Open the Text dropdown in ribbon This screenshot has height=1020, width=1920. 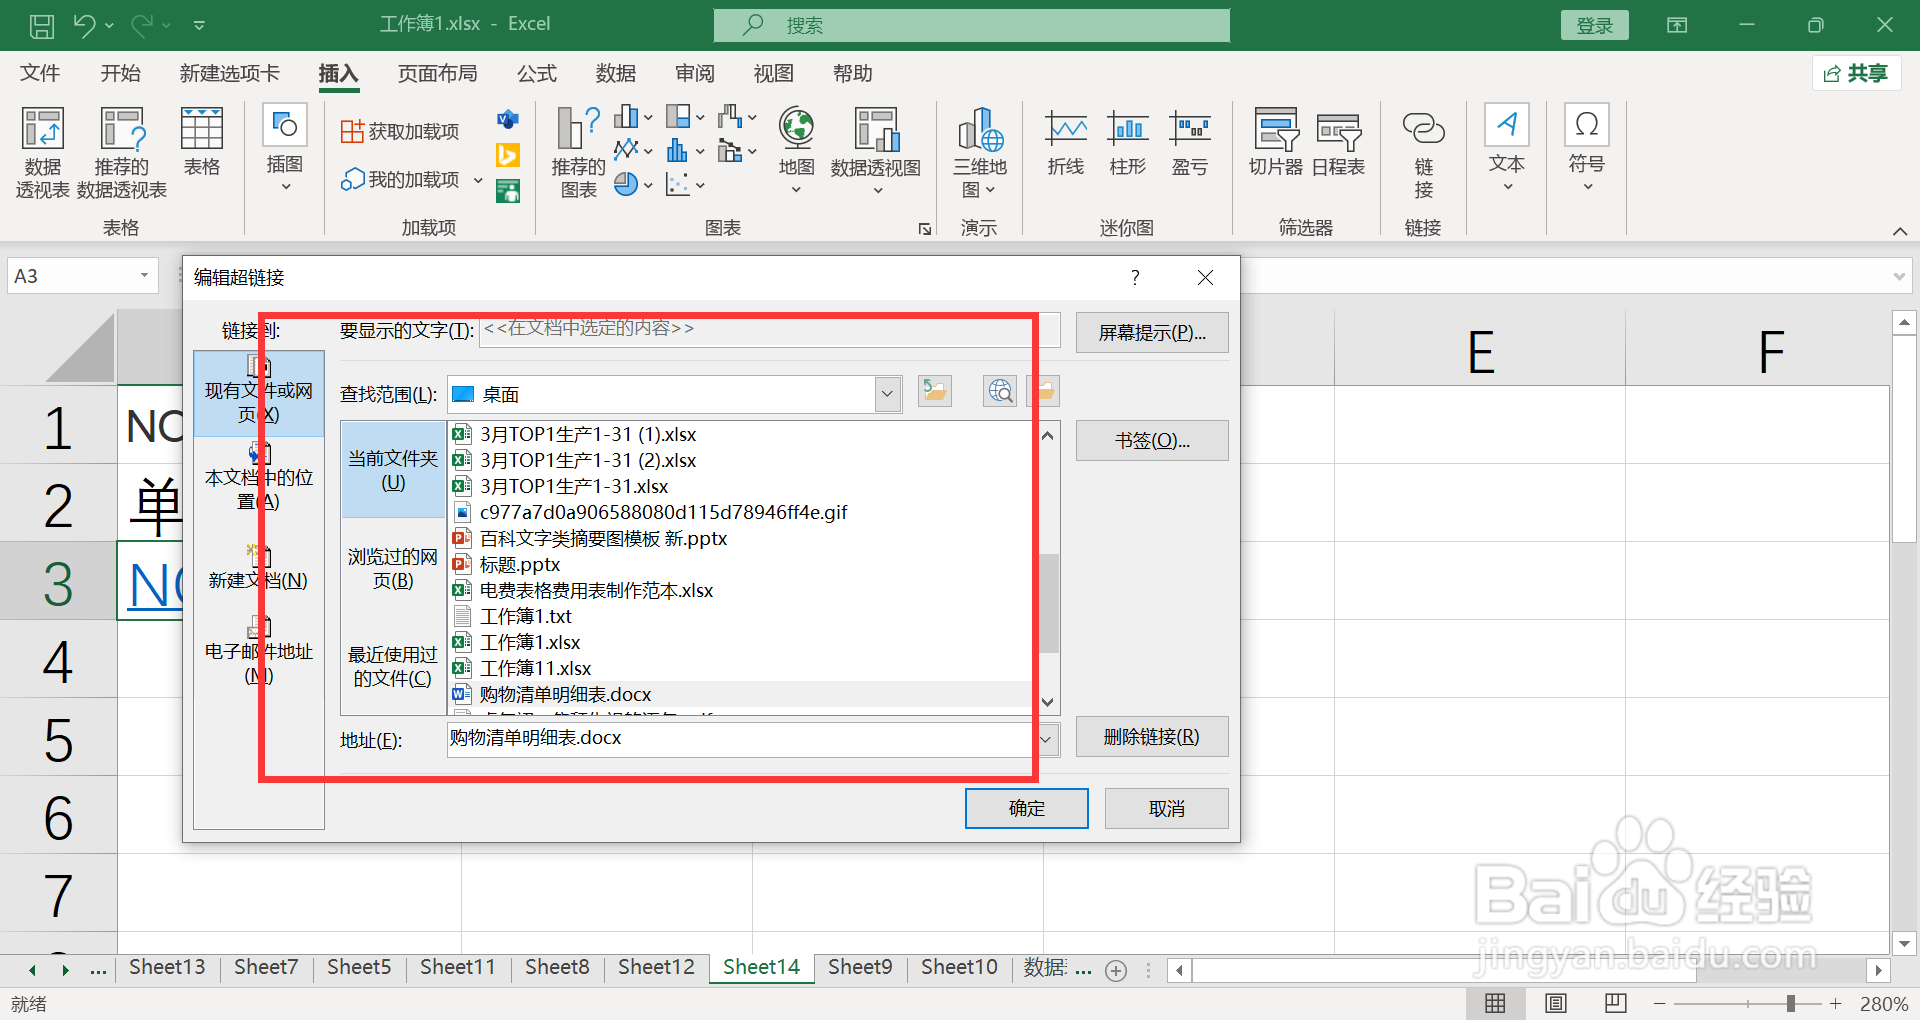[1507, 148]
